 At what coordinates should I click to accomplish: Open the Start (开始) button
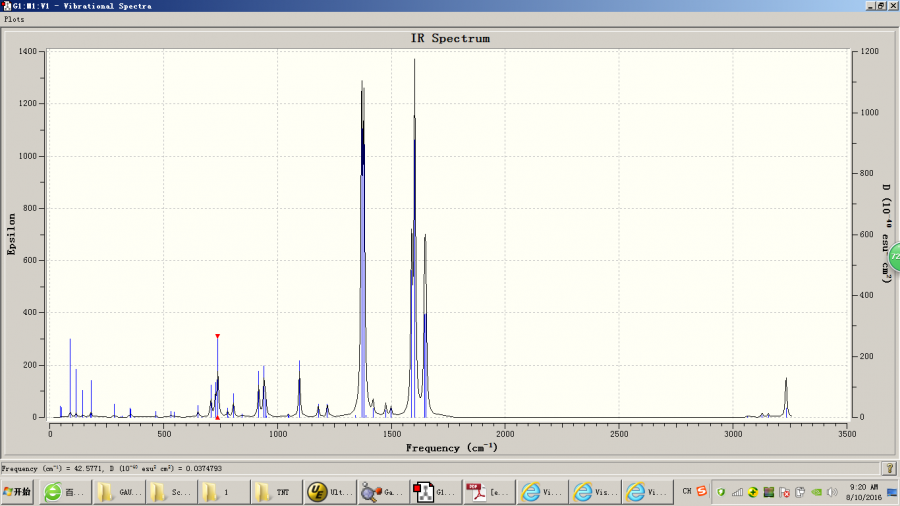[x=17, y=492]
